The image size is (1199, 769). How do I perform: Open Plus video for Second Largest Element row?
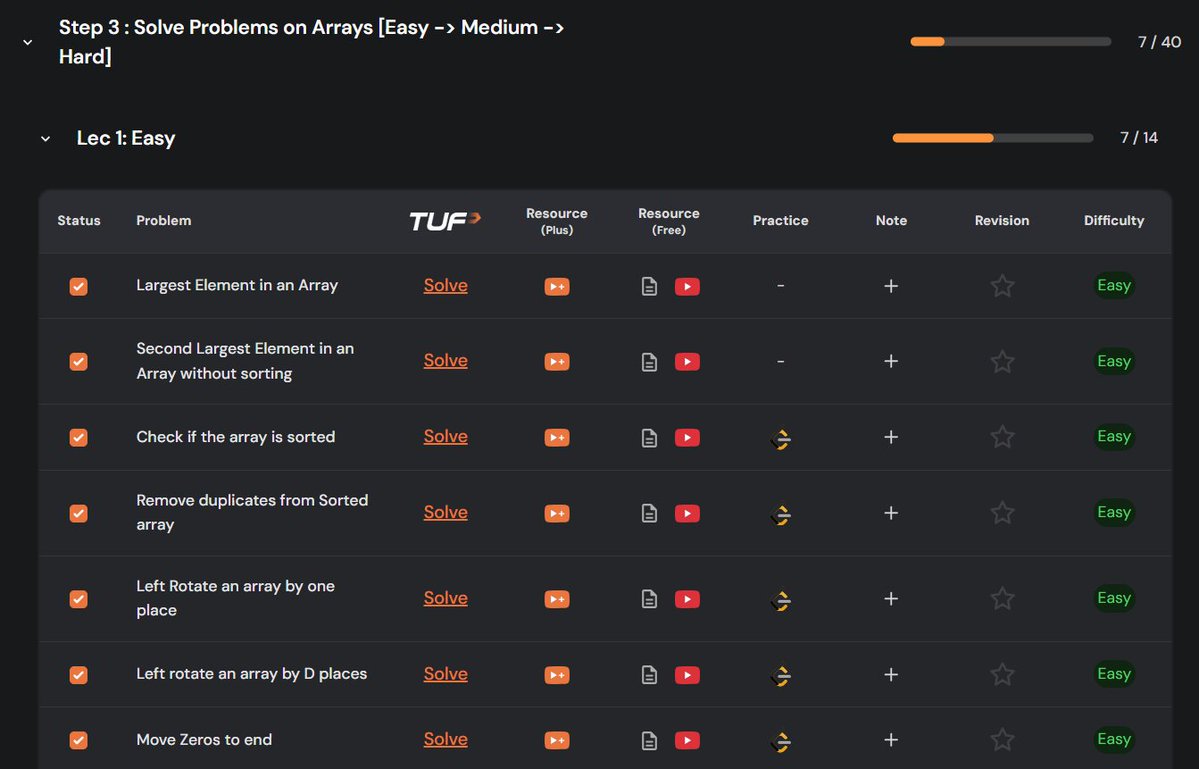coord(557,362)
